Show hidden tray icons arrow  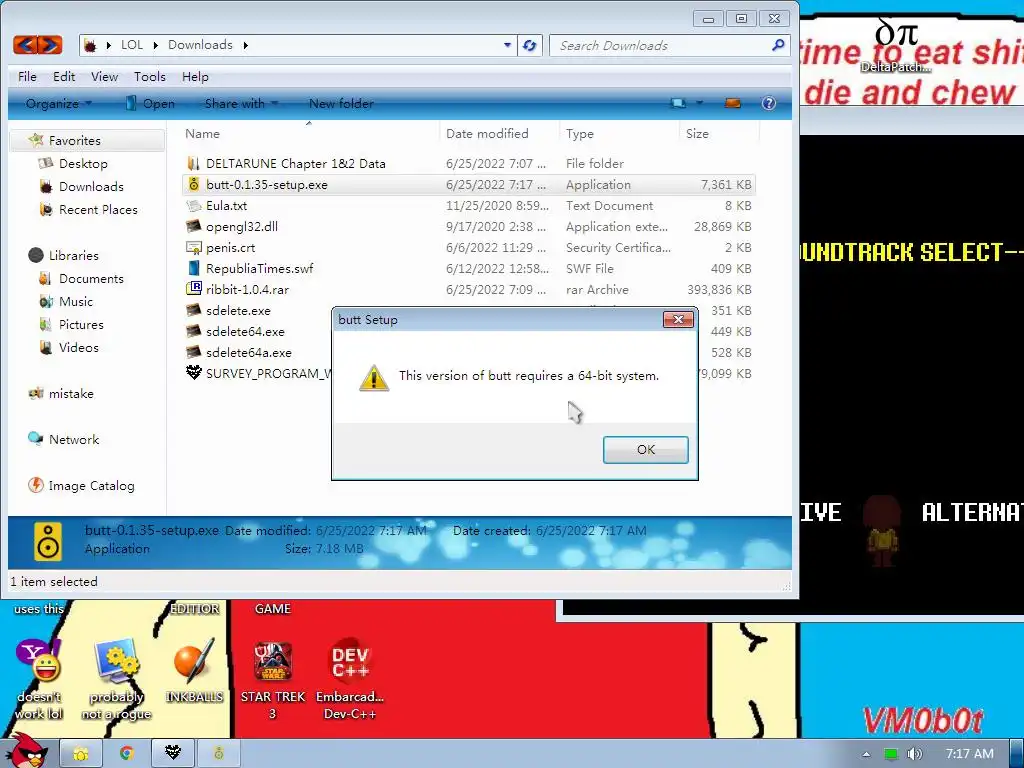pos(866,754)
